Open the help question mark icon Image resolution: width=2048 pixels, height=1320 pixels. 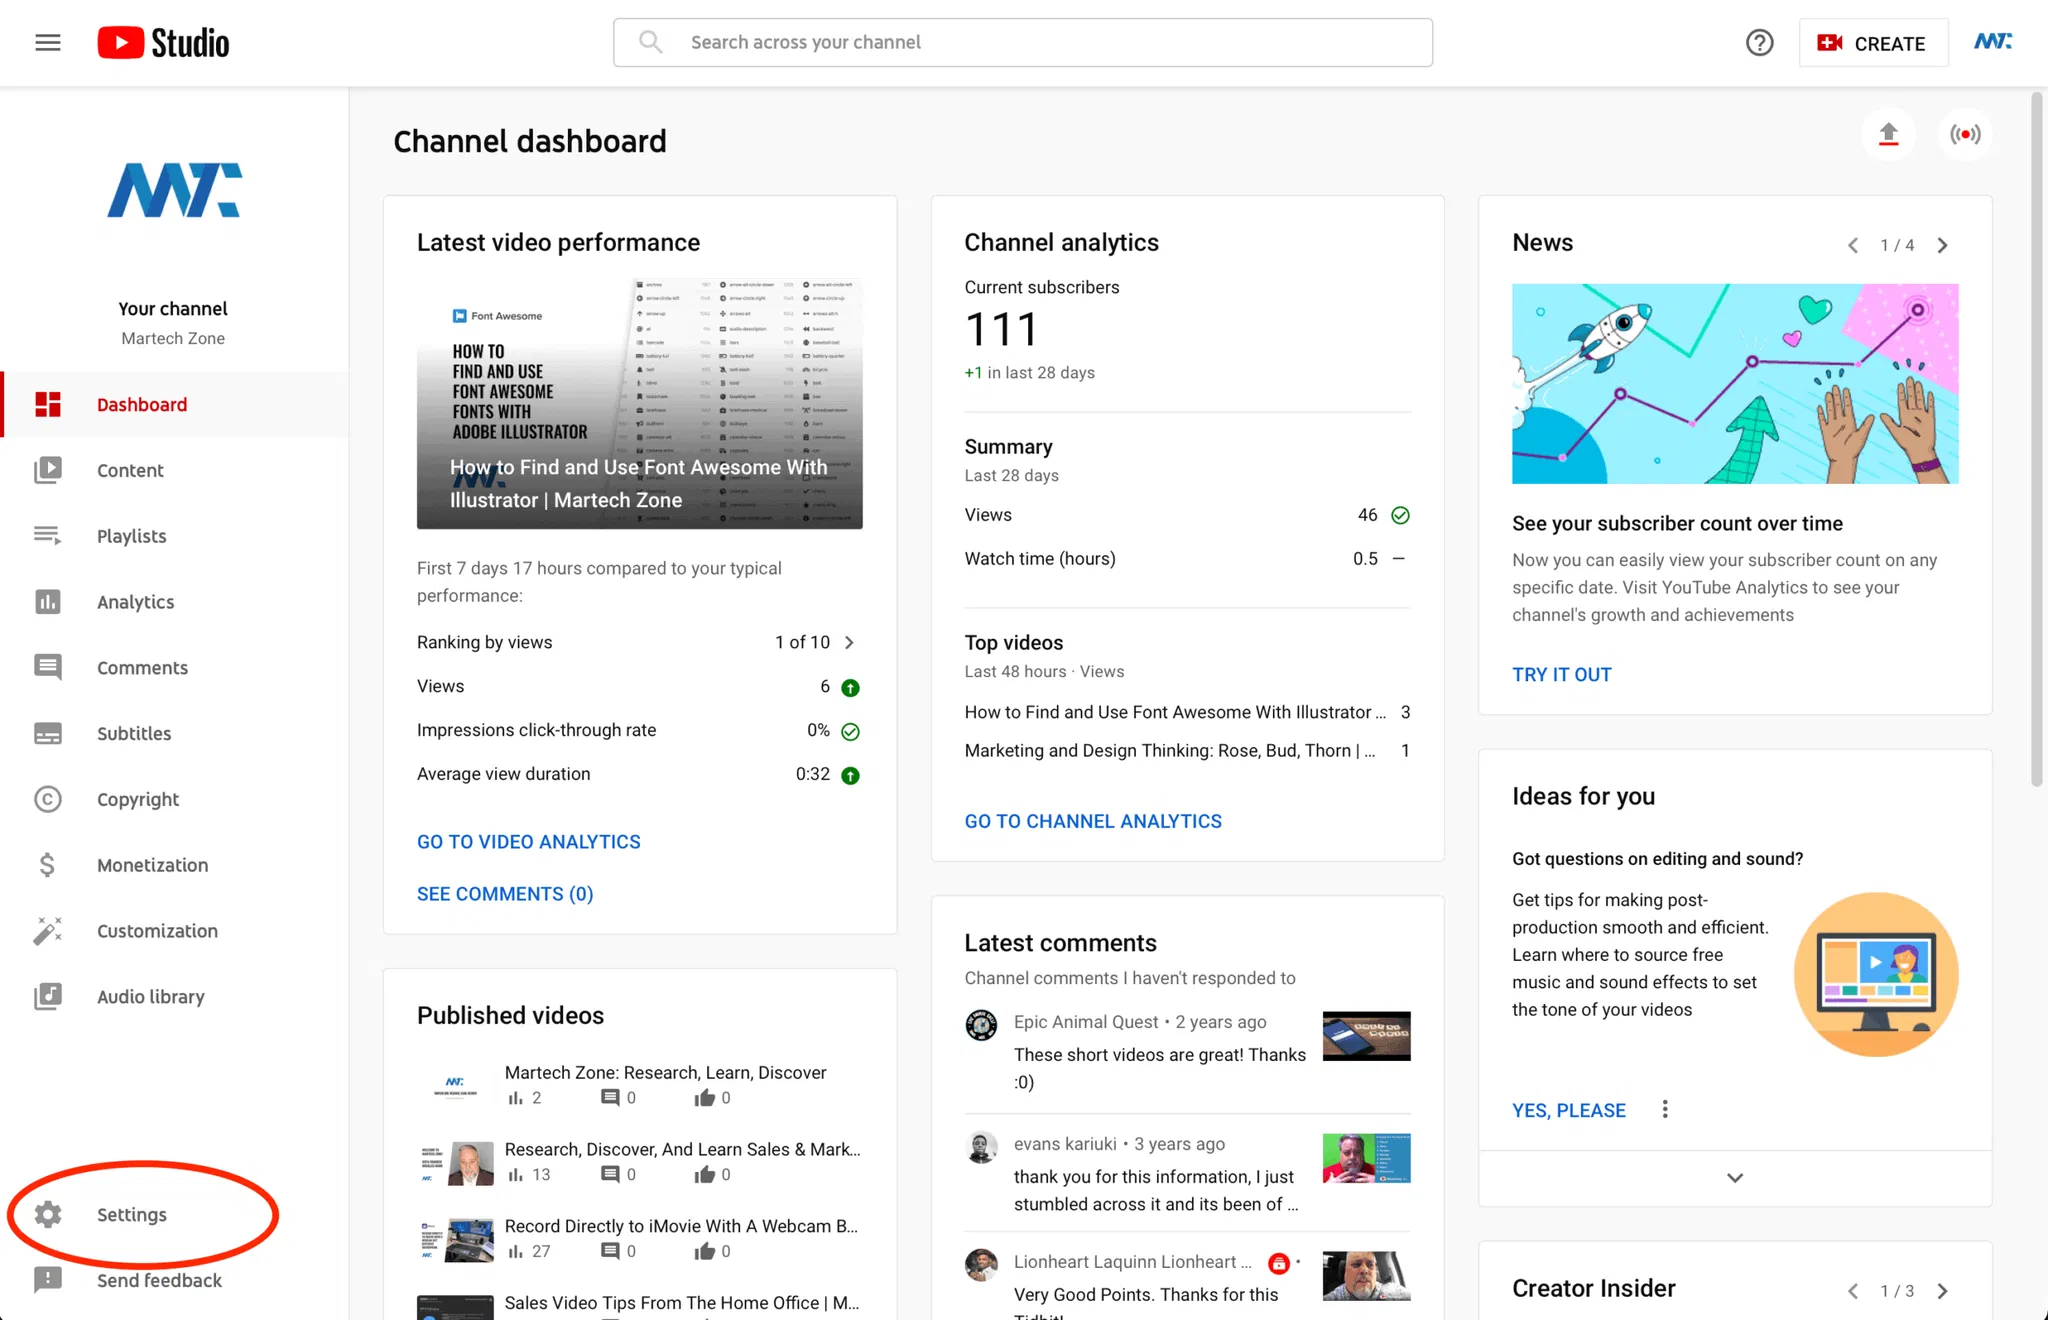[x=1759, y=43]
